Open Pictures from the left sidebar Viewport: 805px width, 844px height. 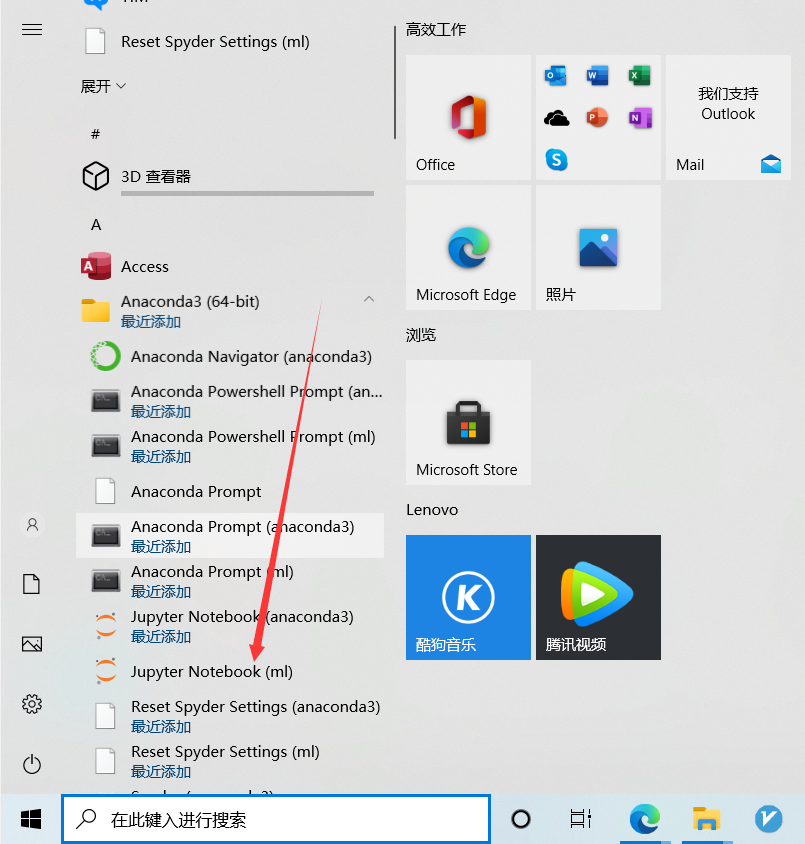[x=32, y=644]
